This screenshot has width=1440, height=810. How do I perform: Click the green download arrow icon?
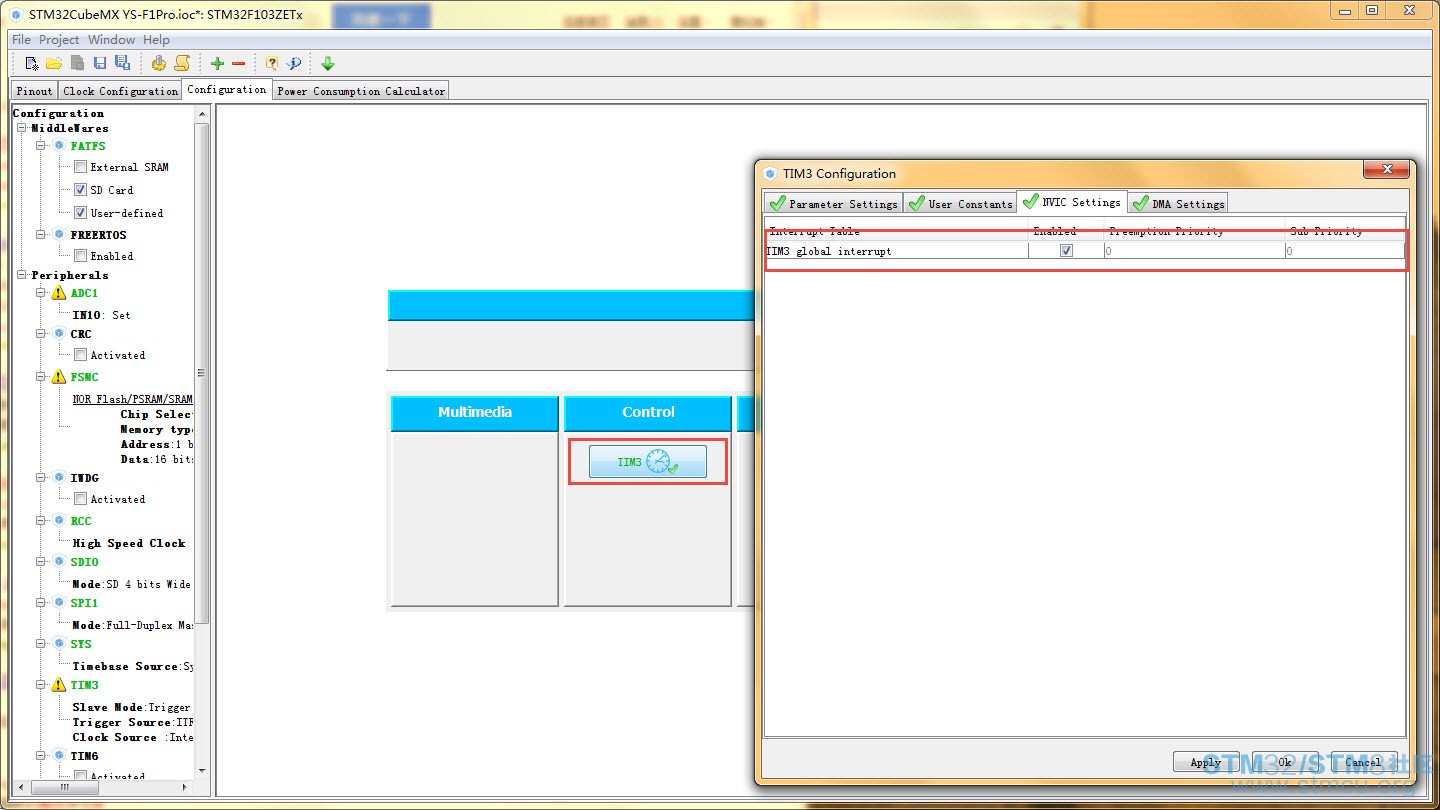point(328,63)
